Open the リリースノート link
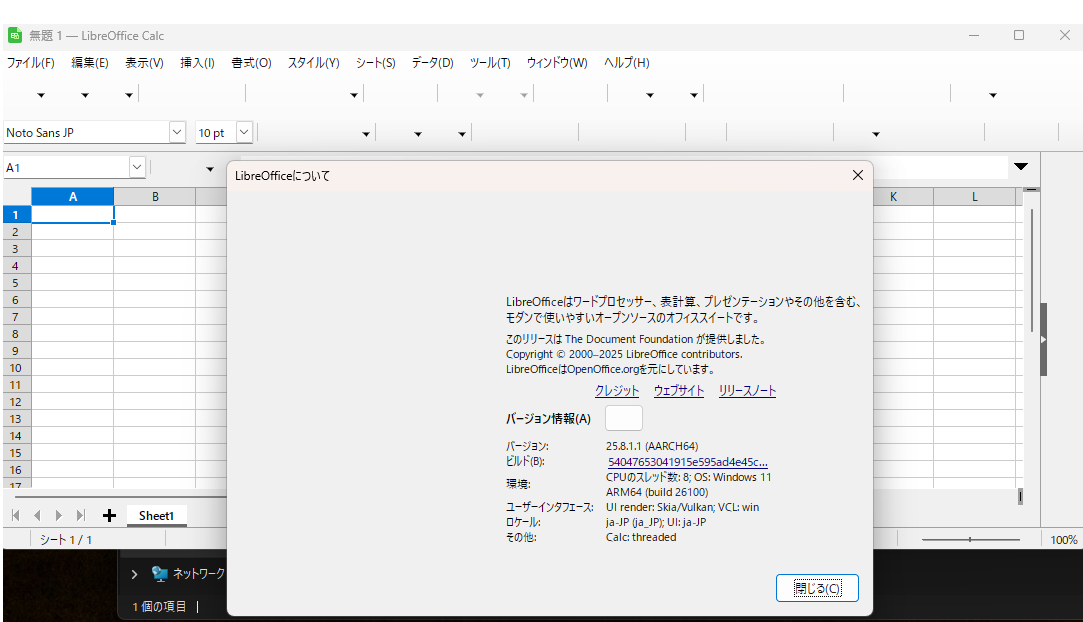This screenshot has width=1083, height=622. click(x=747, y=391)
